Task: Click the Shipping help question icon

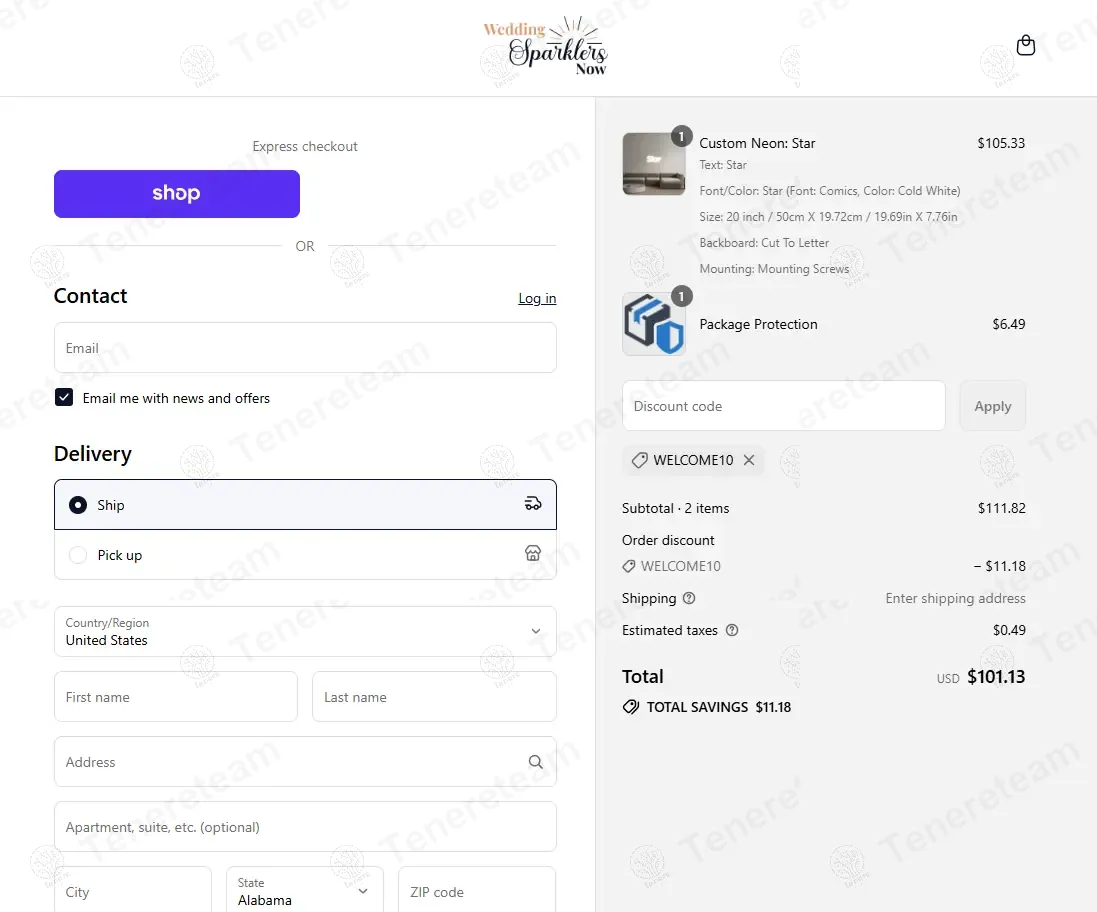Action: pyautogui.click(x=689, y=598)
